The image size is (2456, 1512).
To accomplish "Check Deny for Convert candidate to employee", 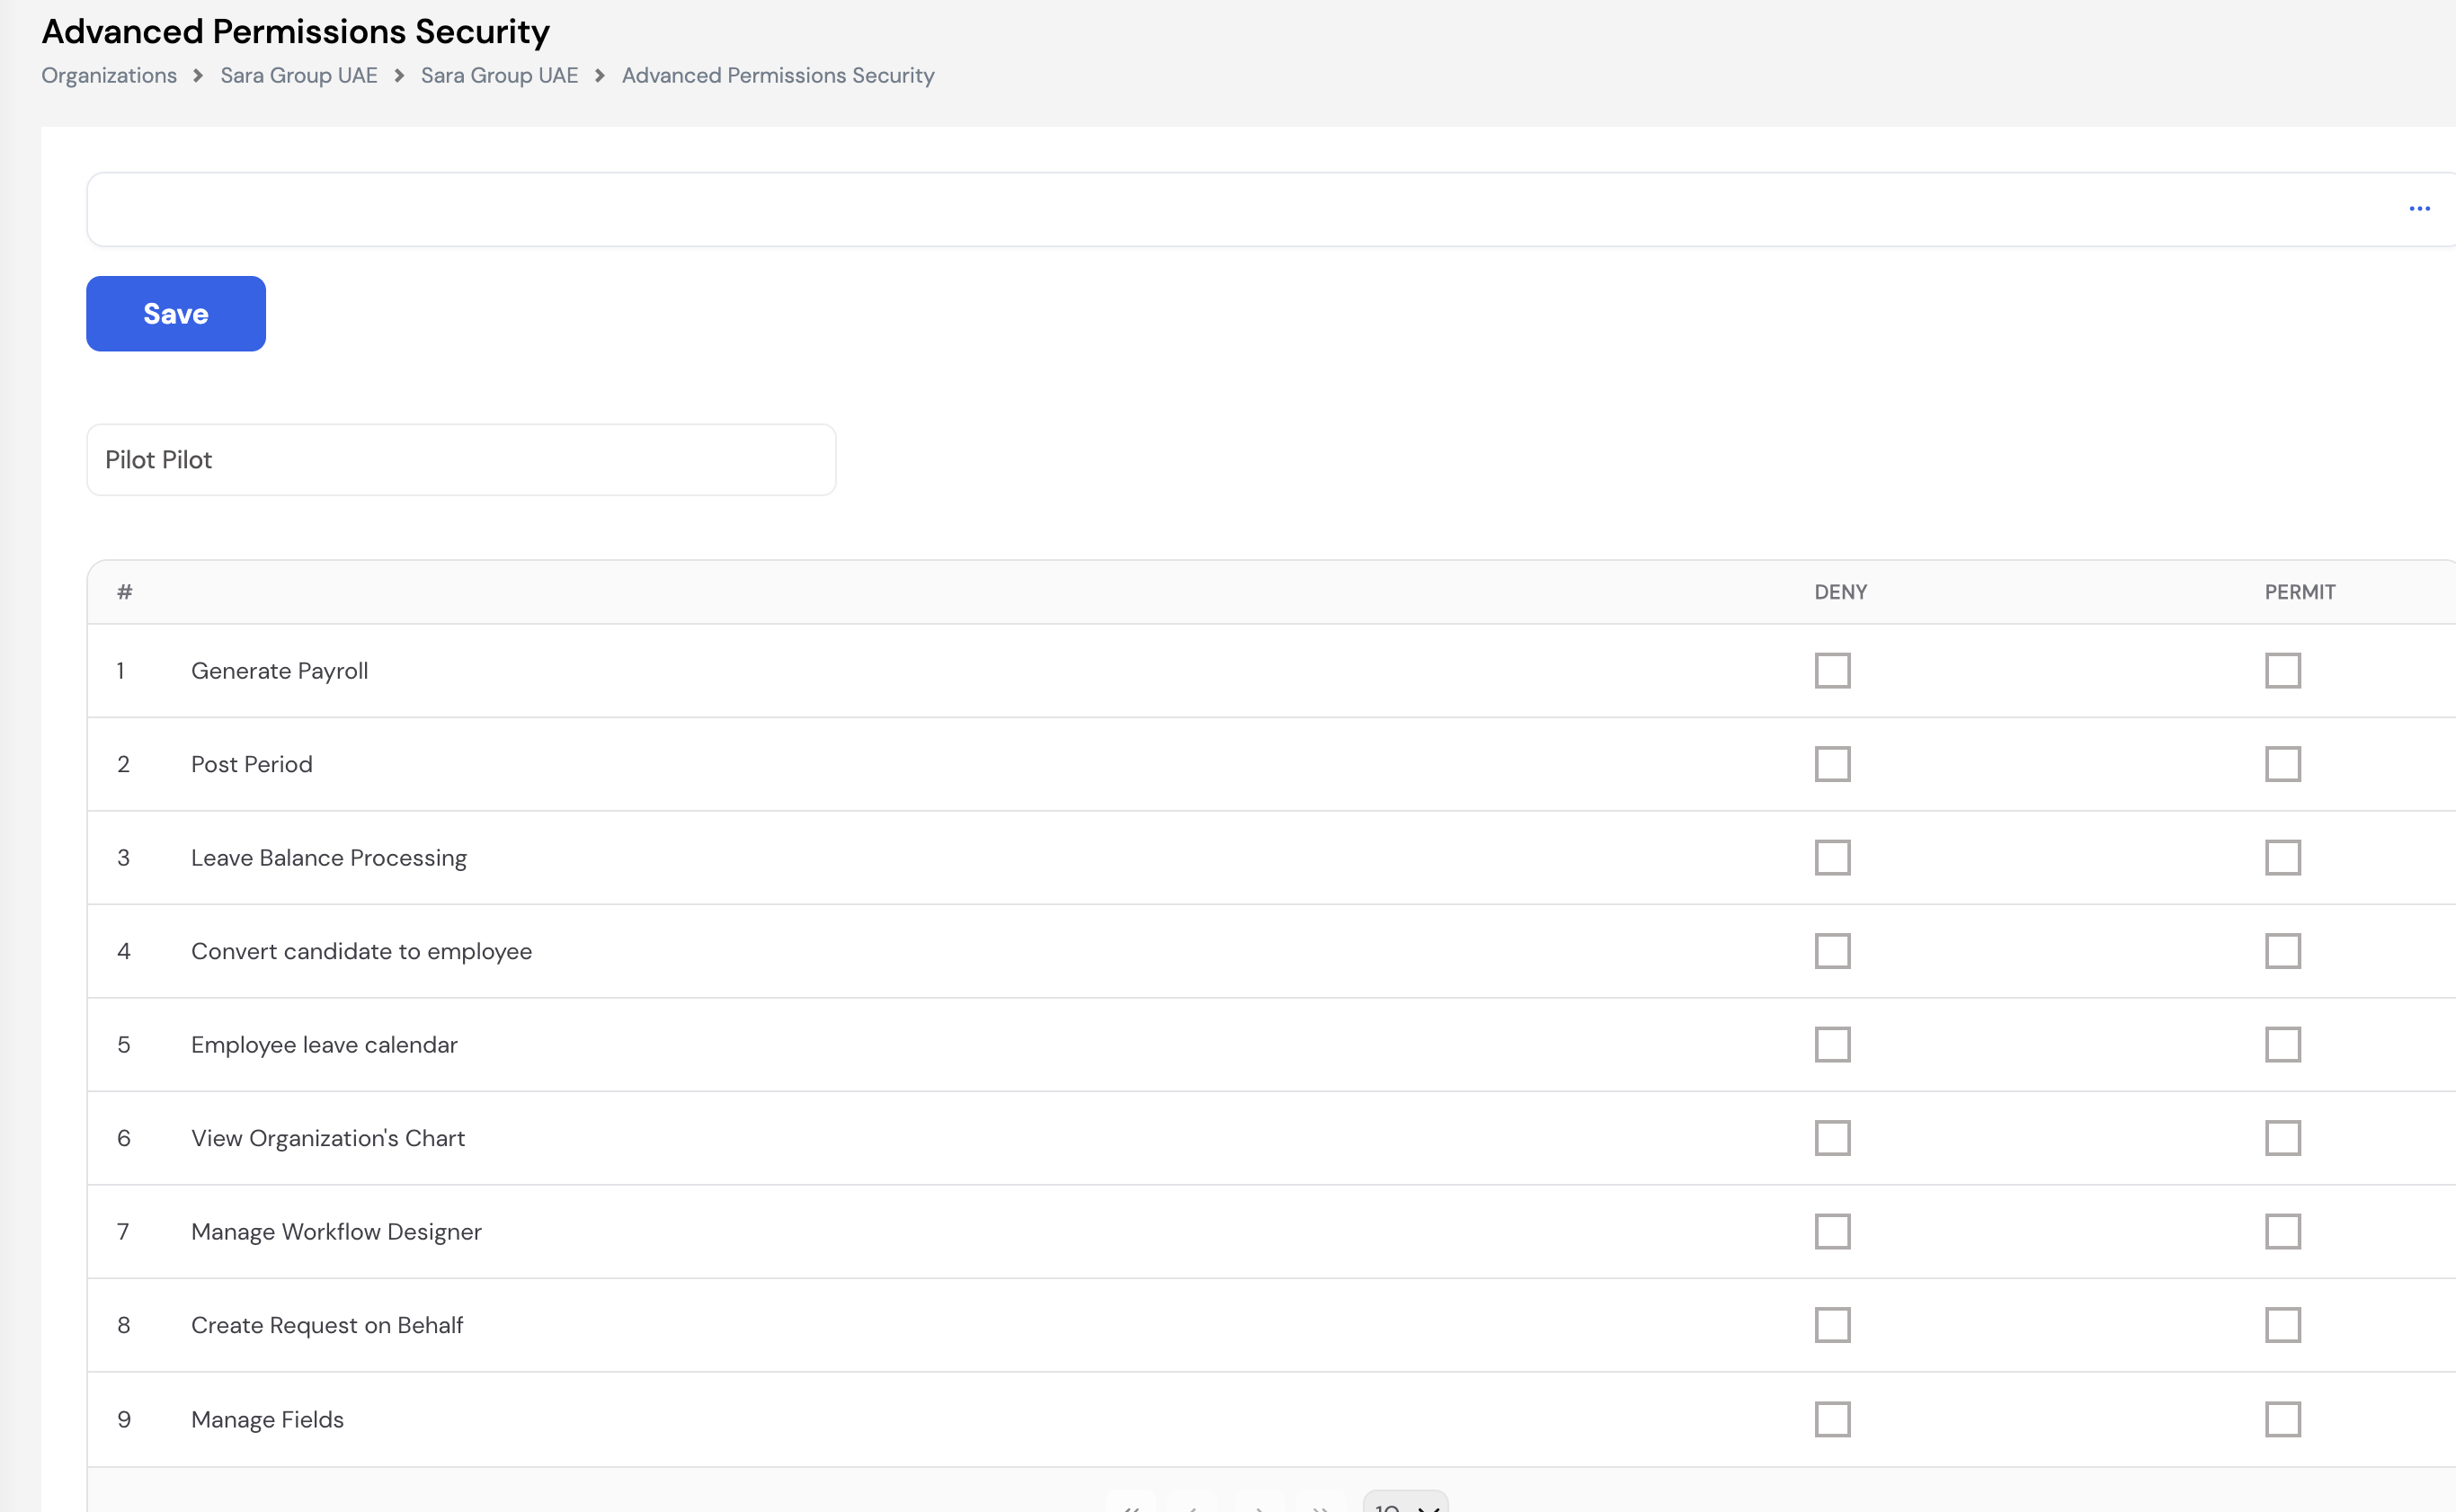I will 1833,951.
